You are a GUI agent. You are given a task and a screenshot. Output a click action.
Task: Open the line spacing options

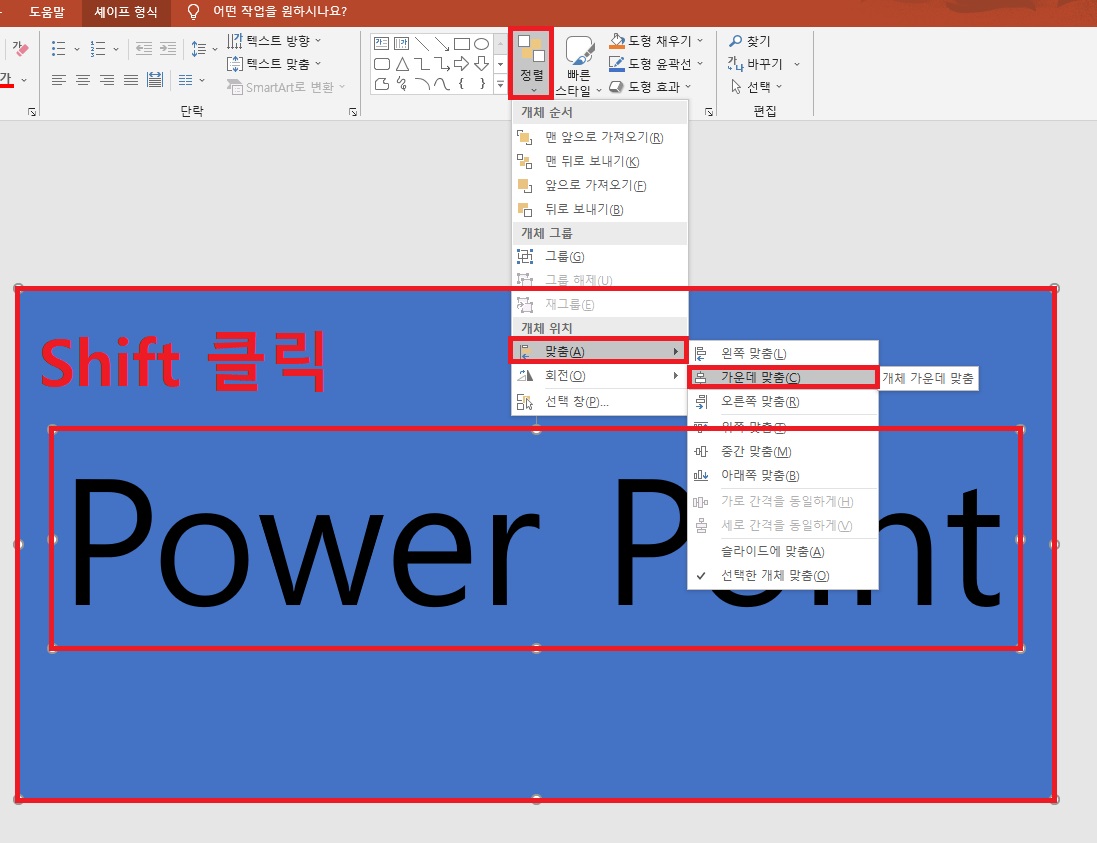point(199,48)
